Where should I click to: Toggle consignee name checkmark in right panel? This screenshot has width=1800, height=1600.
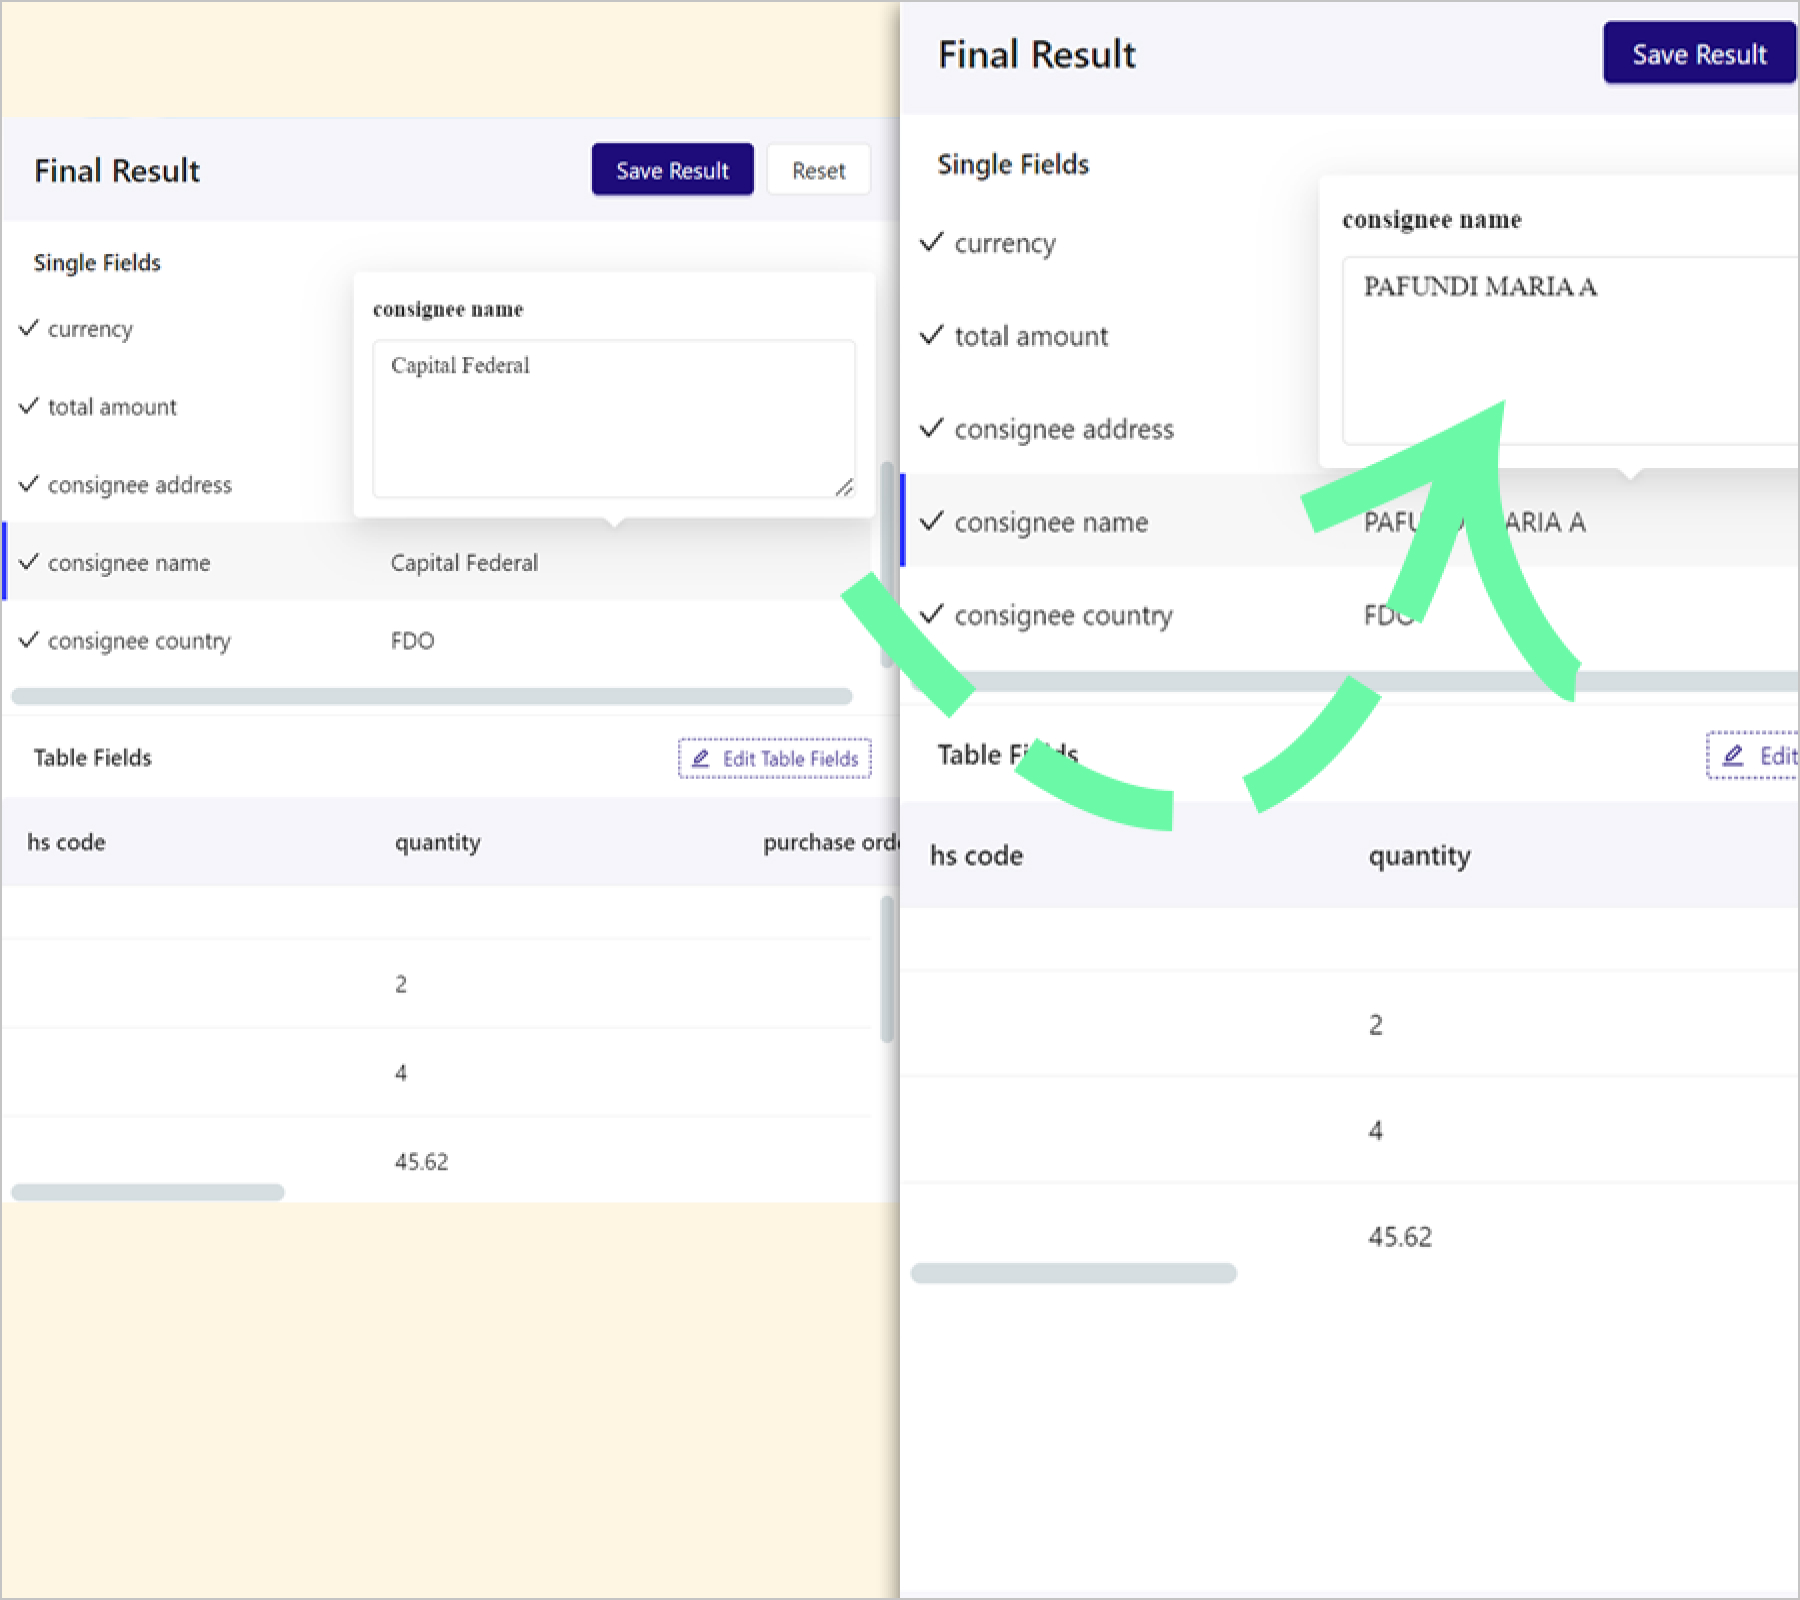click(931, 521)
